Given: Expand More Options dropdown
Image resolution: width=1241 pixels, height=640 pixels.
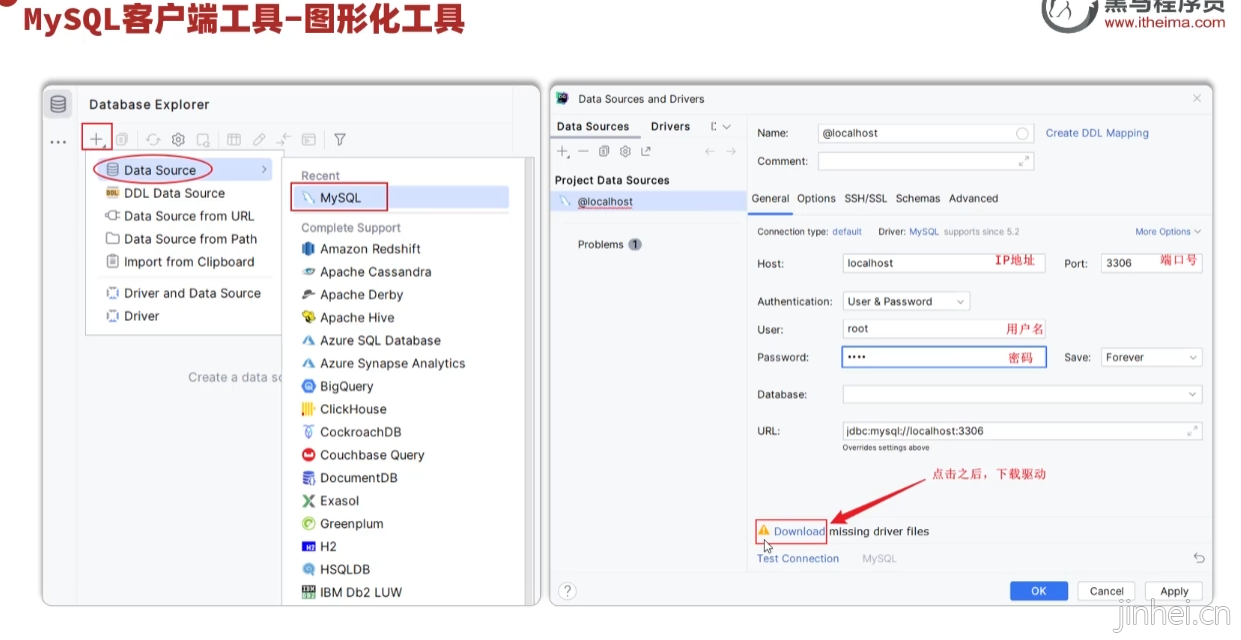Looking at the screenshot, I should coord(1168,231).
